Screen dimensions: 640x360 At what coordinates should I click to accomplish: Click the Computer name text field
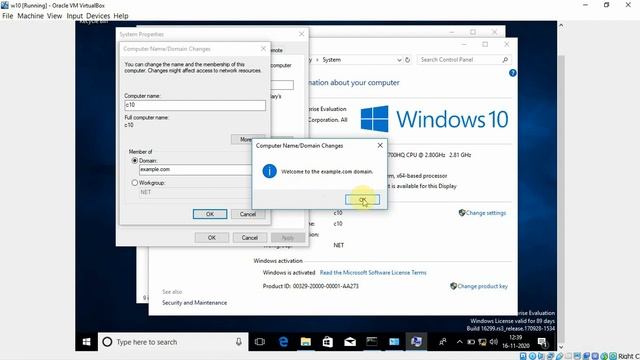(x=195, y=105)
